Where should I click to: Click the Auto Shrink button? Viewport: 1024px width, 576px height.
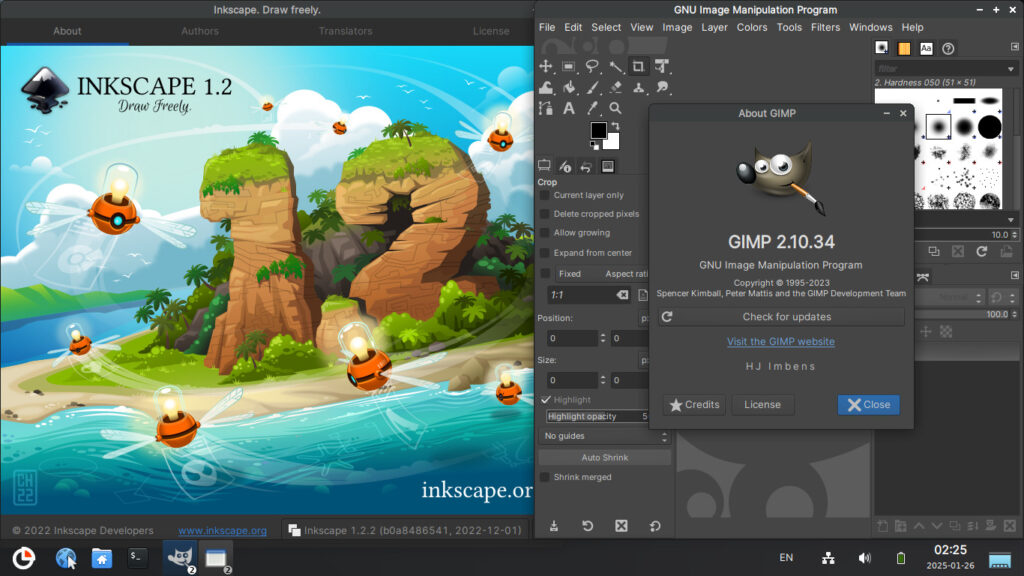tap(605, 457)
